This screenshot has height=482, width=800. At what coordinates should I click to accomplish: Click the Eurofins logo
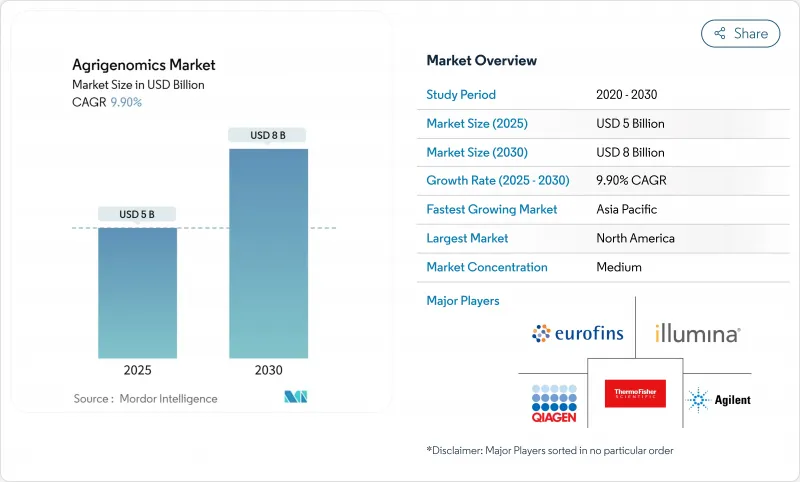(x=577, y=333)
